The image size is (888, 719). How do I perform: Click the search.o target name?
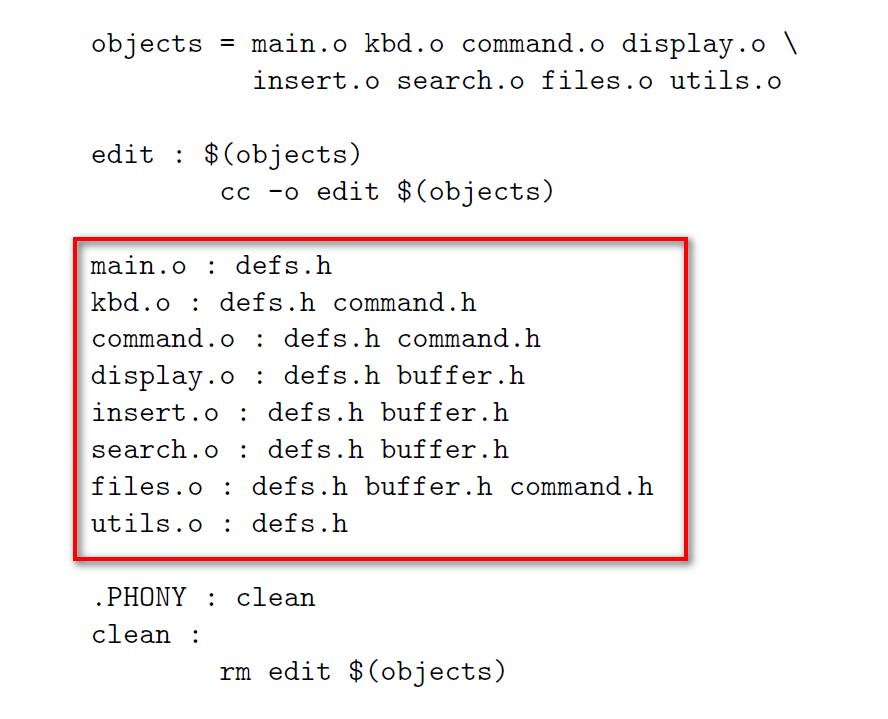click(x=155, y=450)
